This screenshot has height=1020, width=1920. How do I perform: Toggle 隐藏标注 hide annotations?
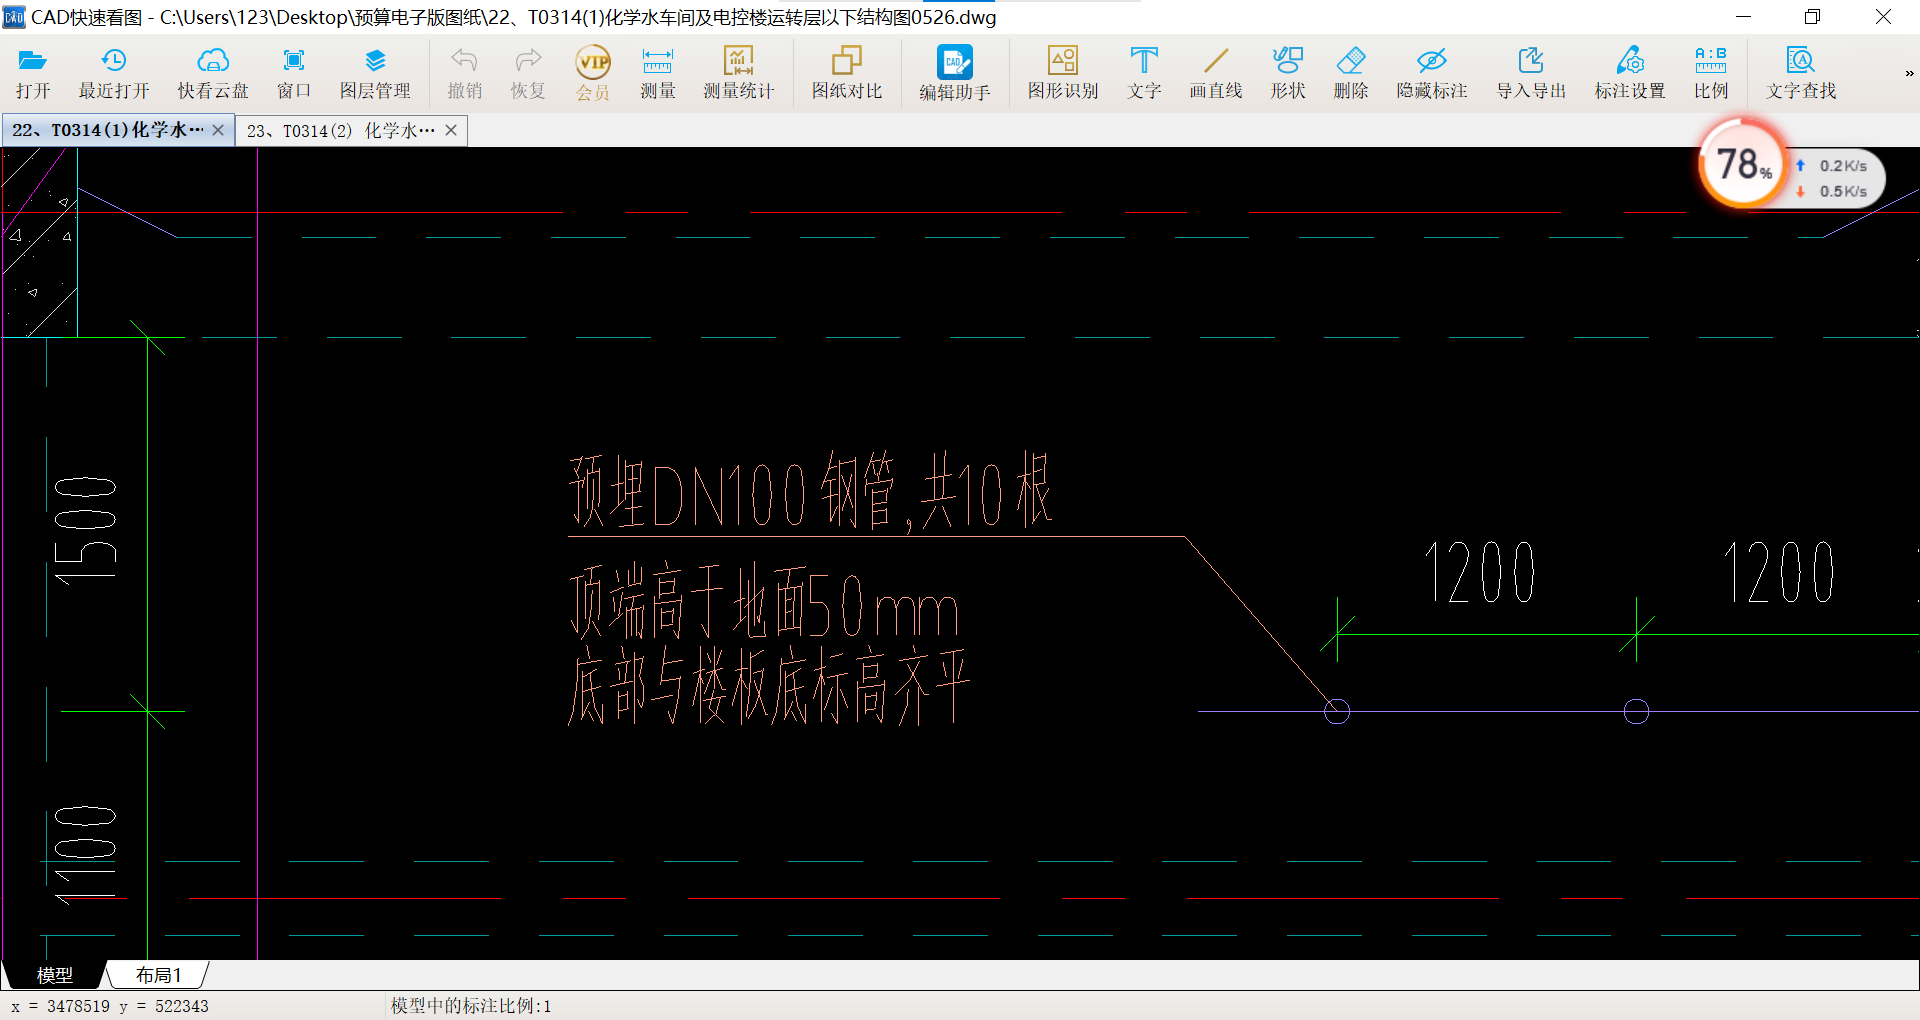tap(1432, 73)
